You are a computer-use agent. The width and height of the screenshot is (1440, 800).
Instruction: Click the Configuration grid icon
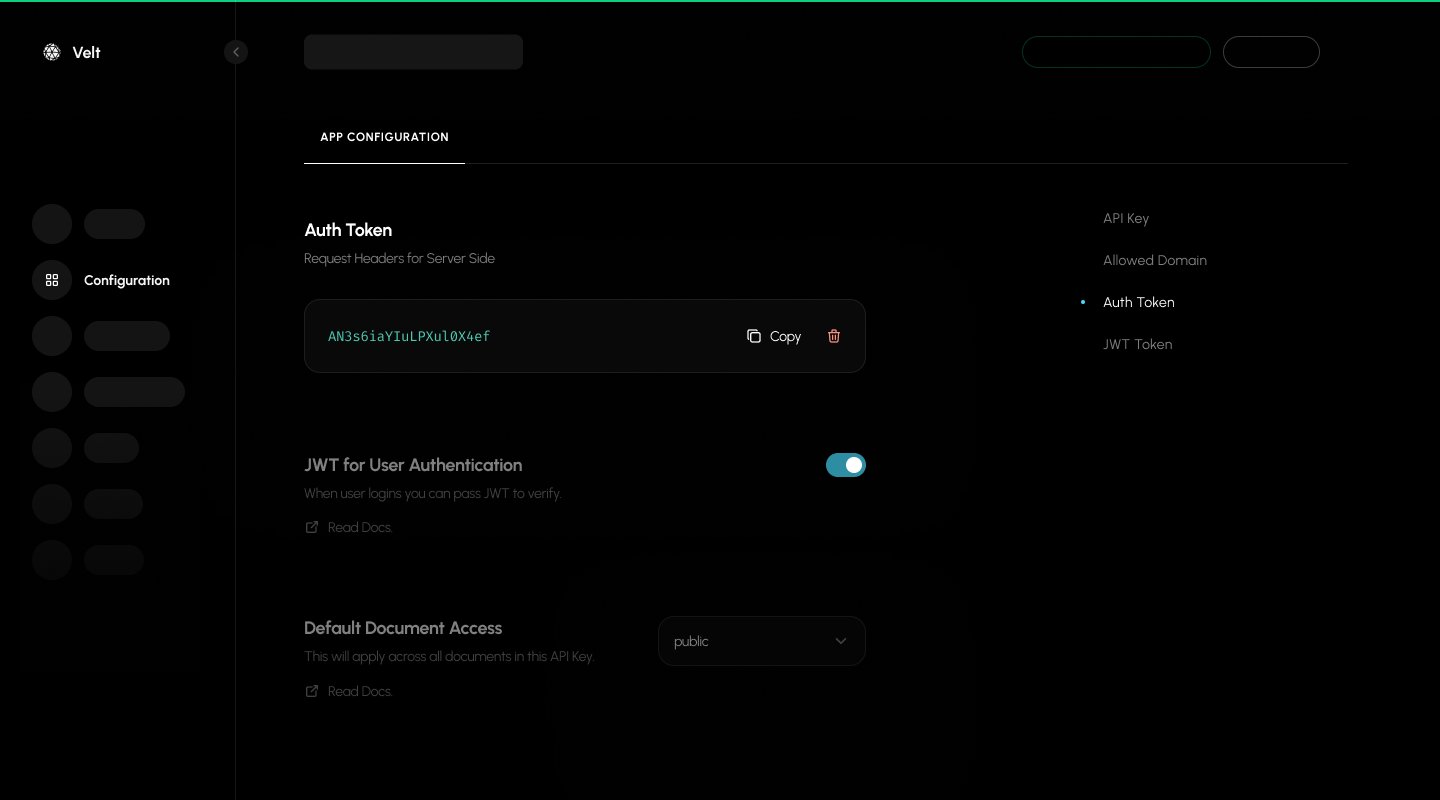tap(52, 280)
